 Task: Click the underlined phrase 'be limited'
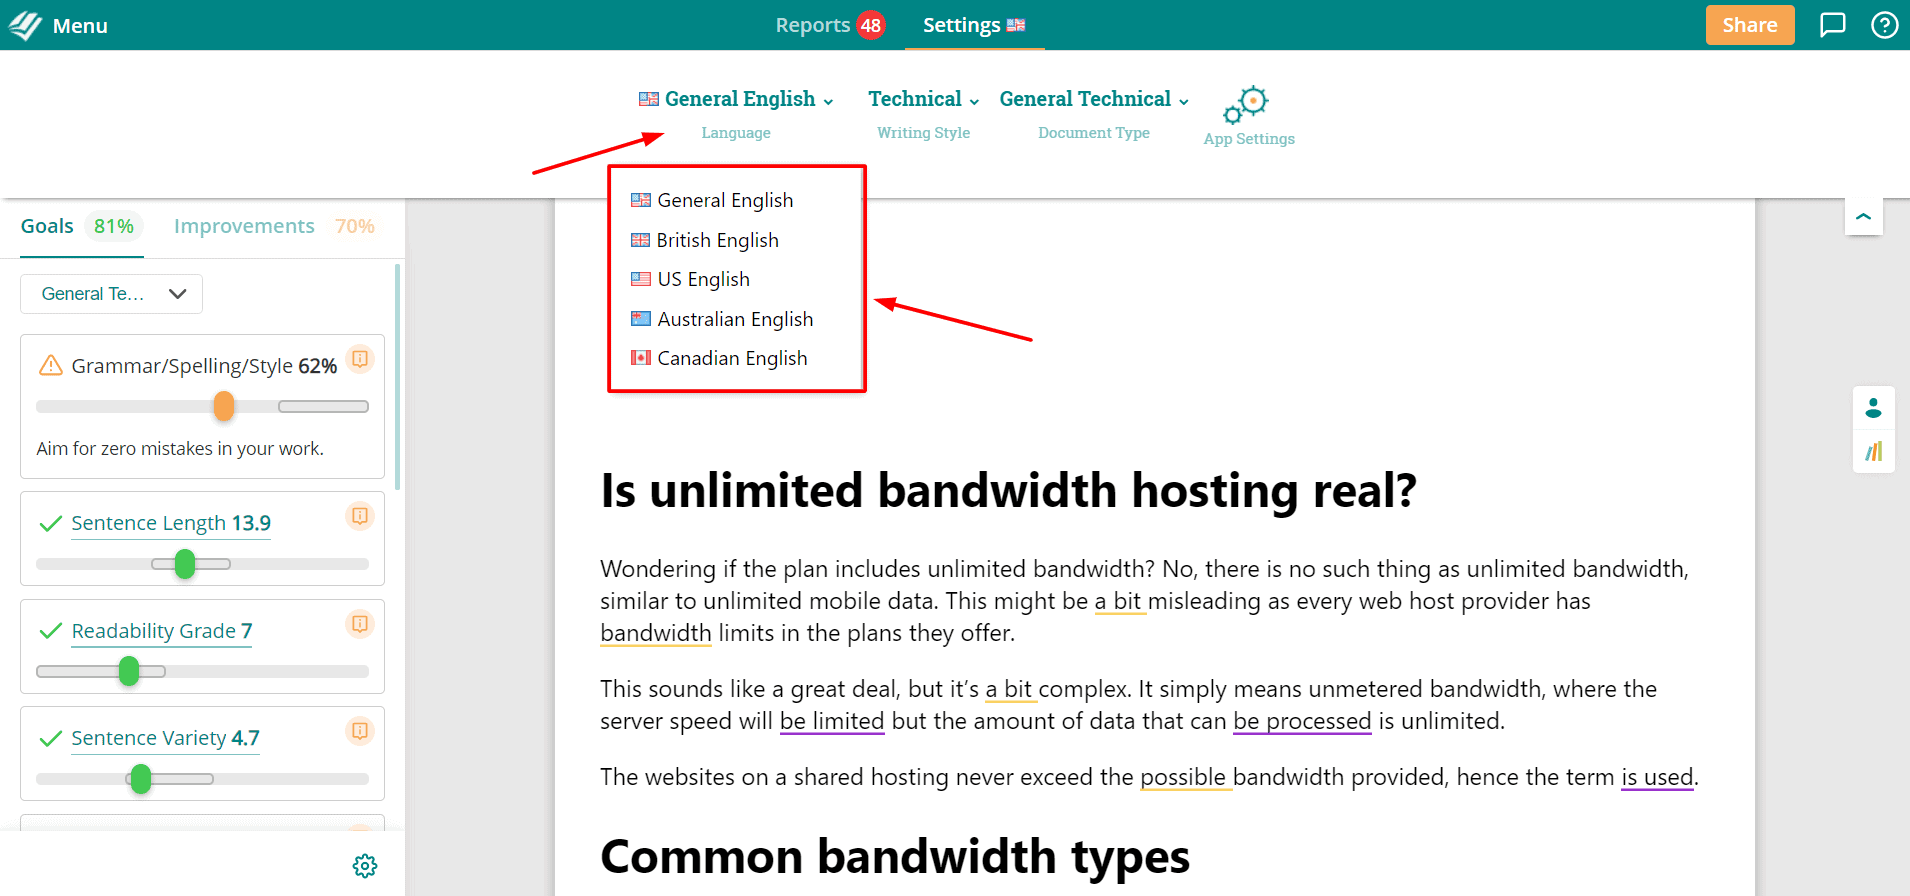tap(832, 721)
